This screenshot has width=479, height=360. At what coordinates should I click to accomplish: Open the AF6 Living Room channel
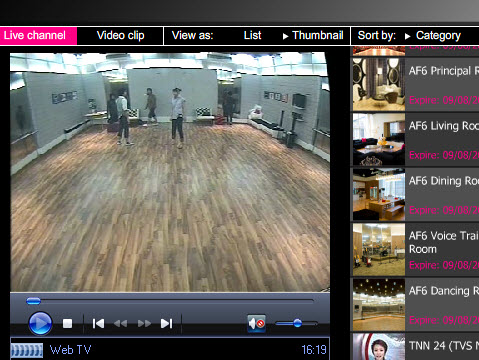point(416,139)
